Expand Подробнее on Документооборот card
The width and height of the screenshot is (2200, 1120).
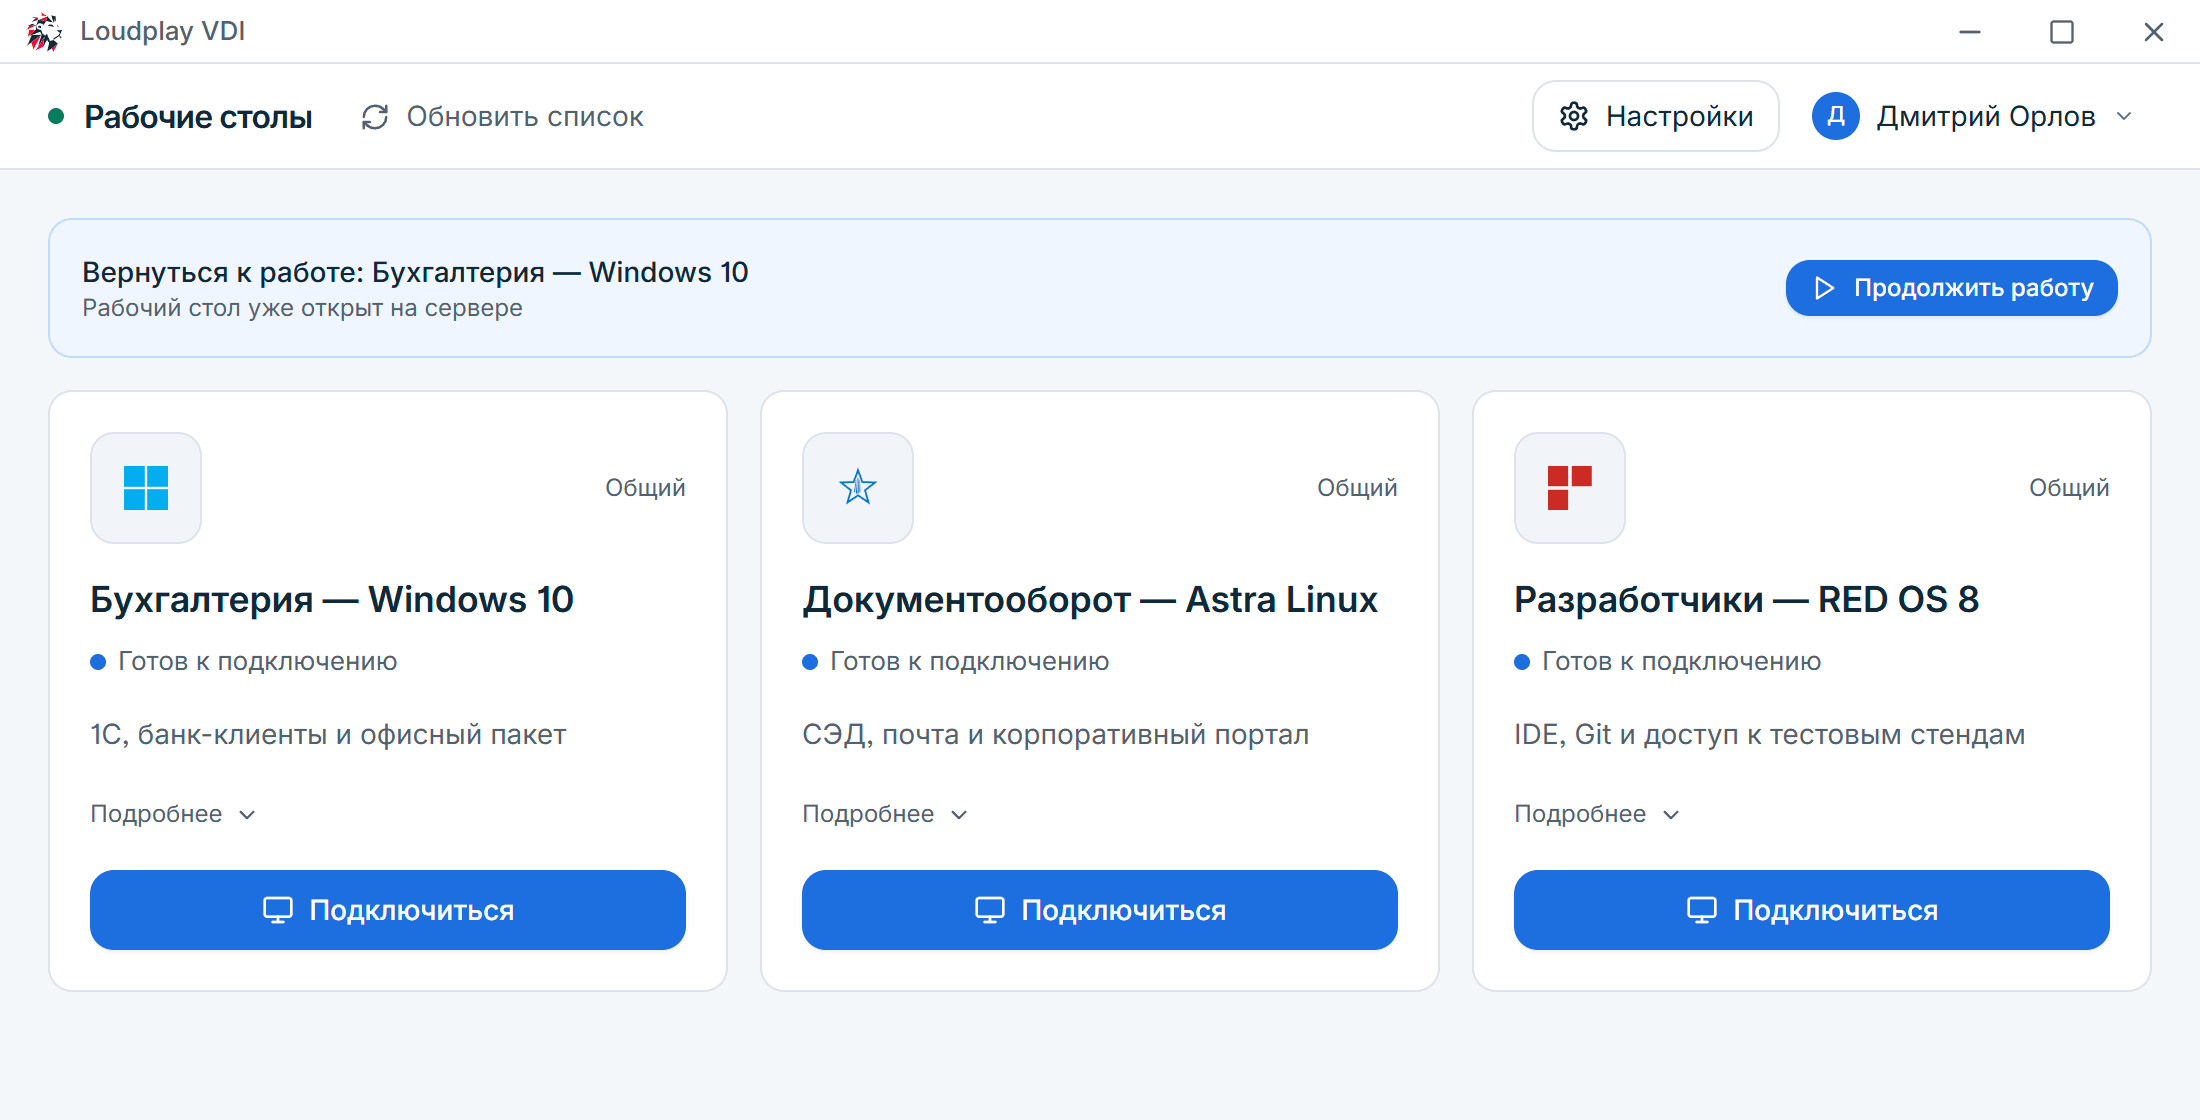pyautogui.click(x=885, y=814)
